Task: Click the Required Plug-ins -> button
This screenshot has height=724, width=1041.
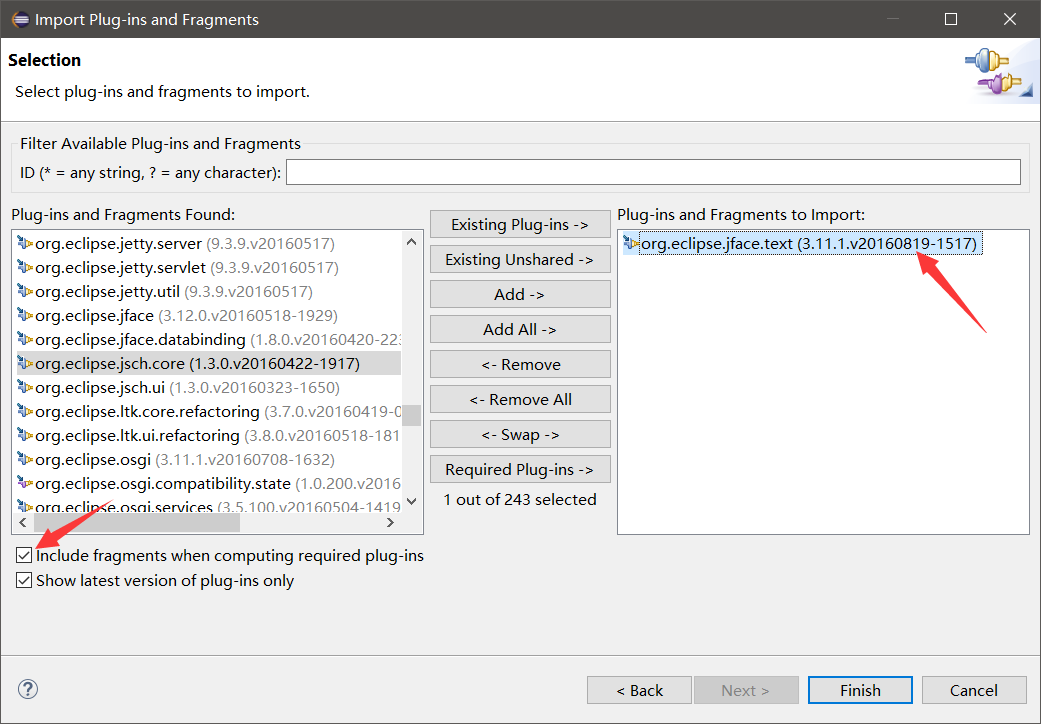Action: 520,469
